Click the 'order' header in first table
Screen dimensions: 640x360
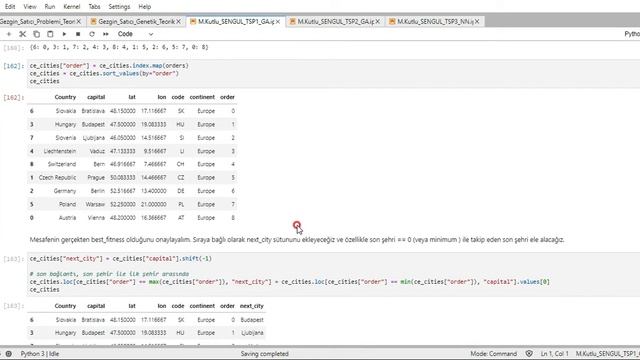click(x=227, y=97)
